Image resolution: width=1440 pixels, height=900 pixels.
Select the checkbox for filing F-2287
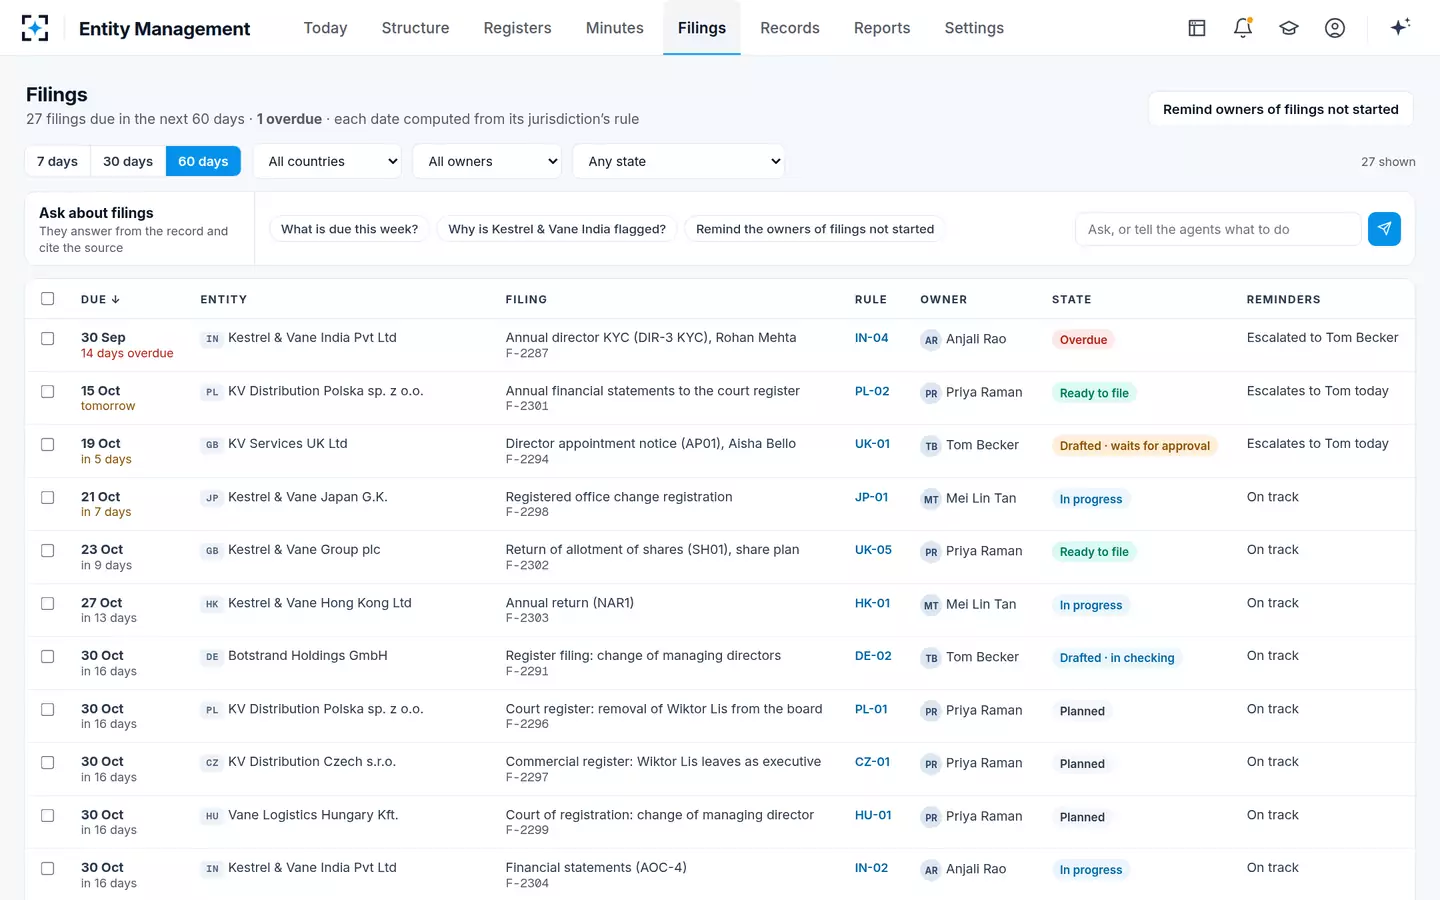47,338
